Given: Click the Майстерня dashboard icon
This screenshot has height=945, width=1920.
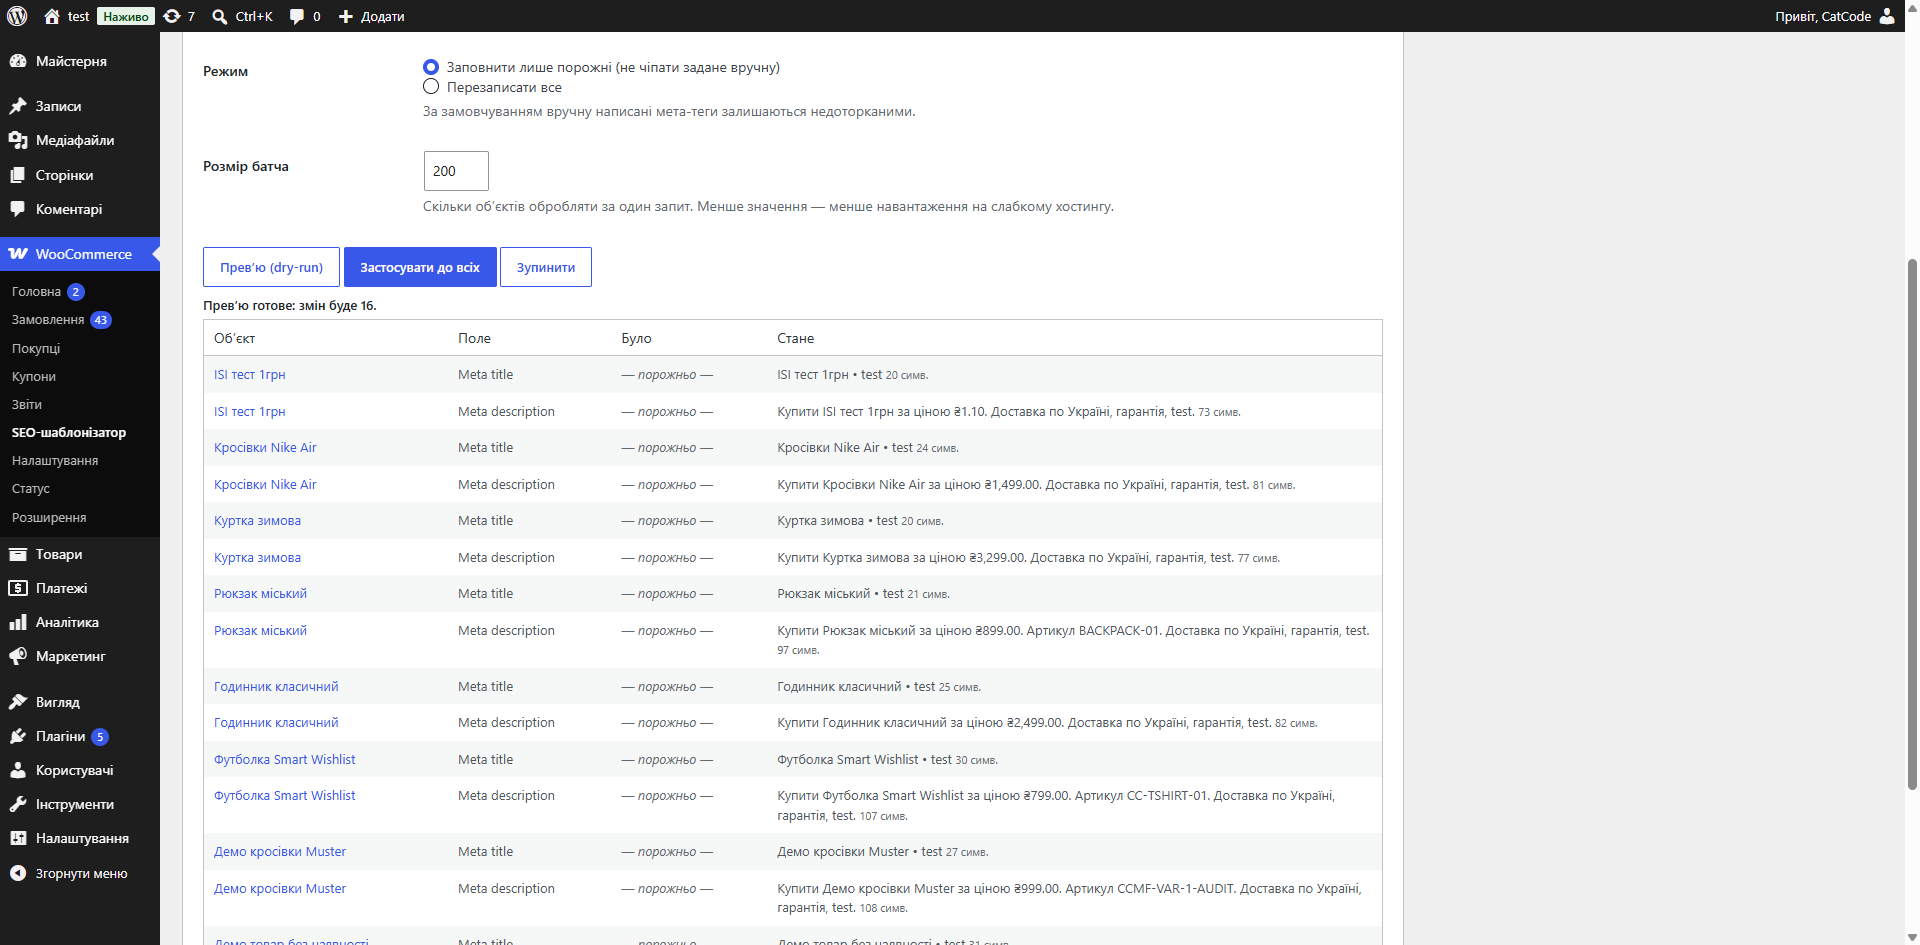Looking at the screenshot, I should point(18,61).
